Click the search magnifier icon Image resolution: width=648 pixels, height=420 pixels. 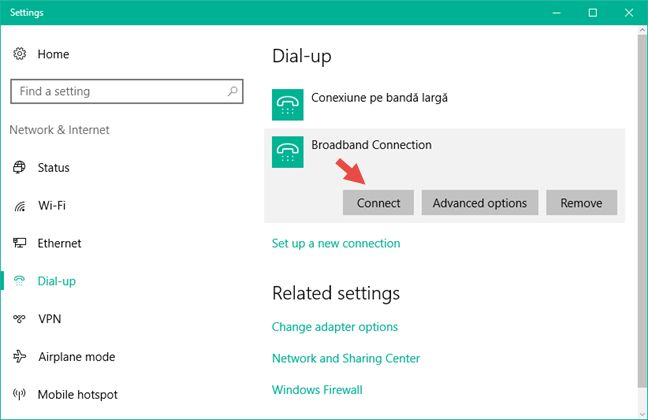233,91
